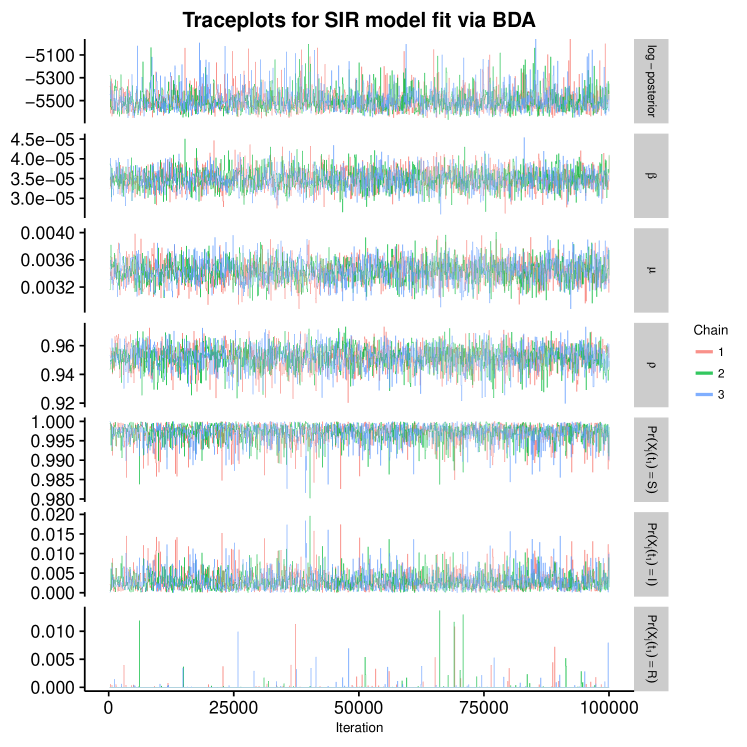Click the y-axis tick "-5500" in log-posterior panel

50,101
